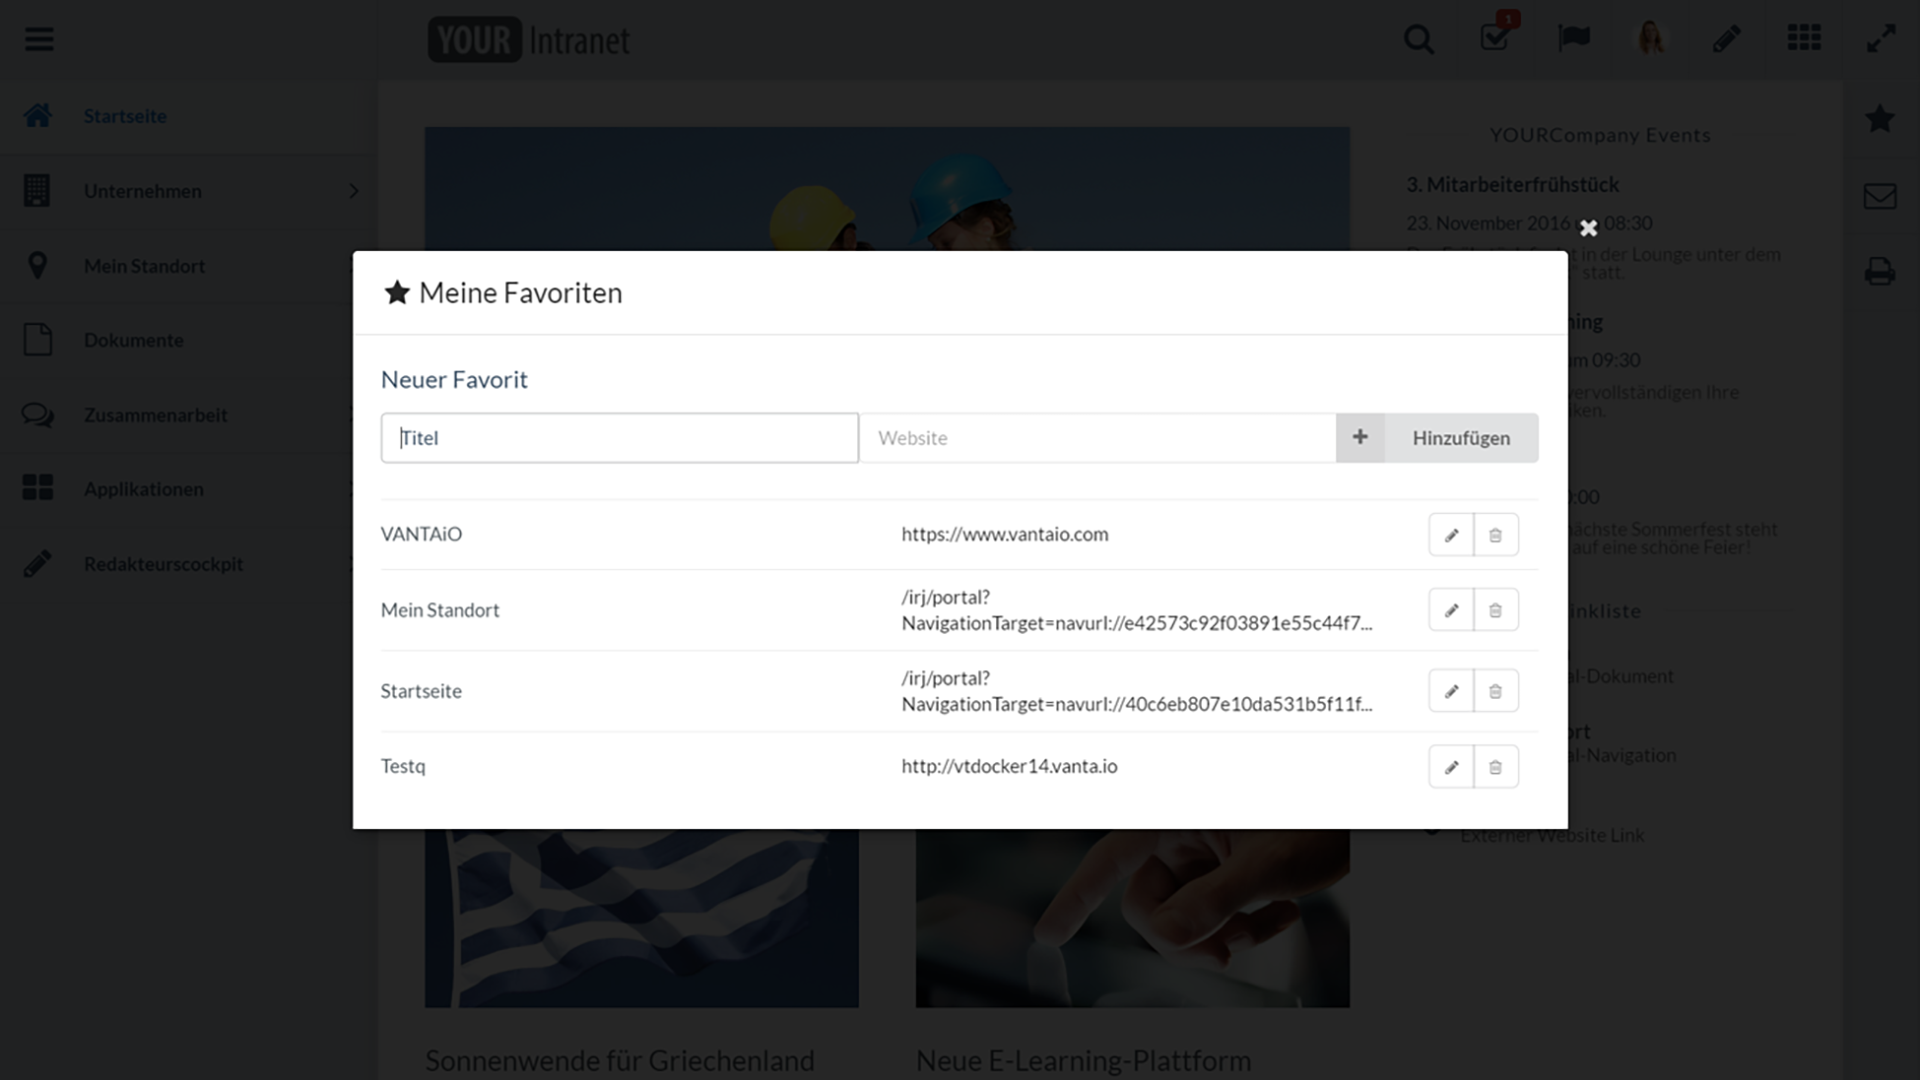1920x1080 pixels.
Task: Select Zusammenarbeit in the sidebar
Action: tap(188, 415)
